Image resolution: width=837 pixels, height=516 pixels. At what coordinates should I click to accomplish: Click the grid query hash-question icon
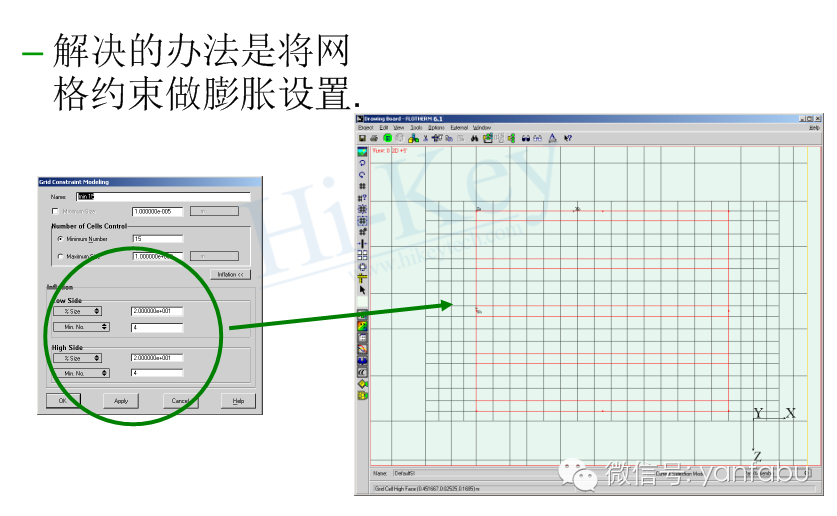pos(362,198)
